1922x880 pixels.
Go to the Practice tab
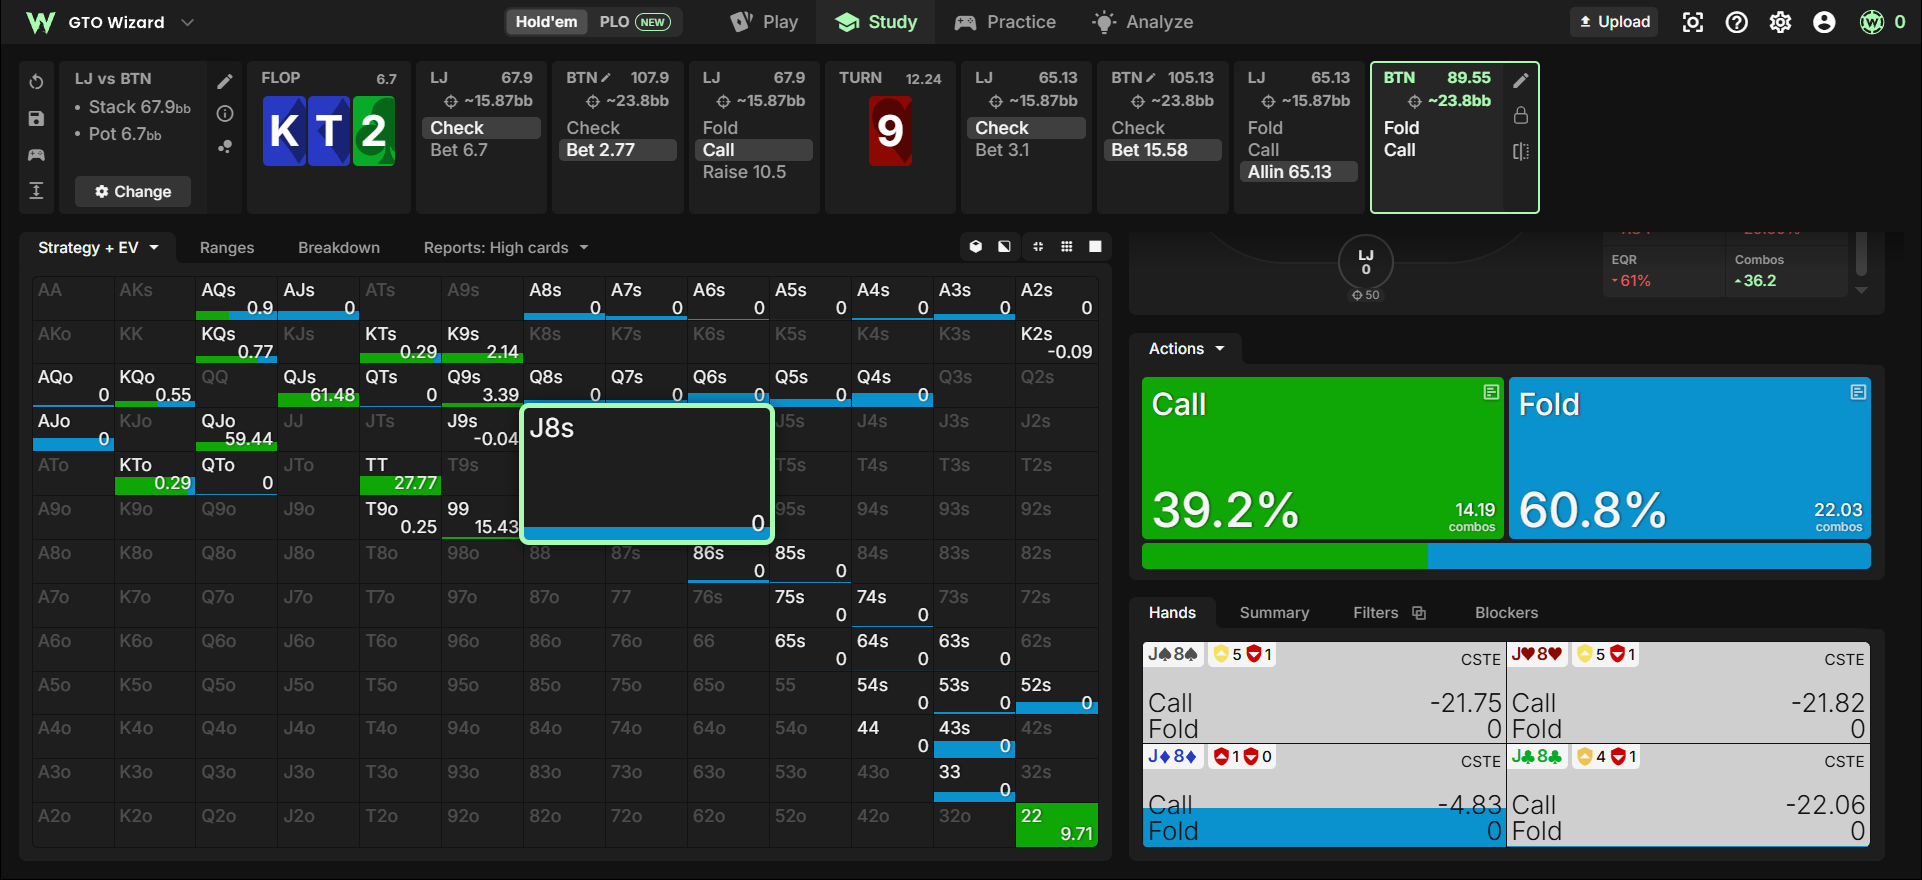coord(1005,22)
